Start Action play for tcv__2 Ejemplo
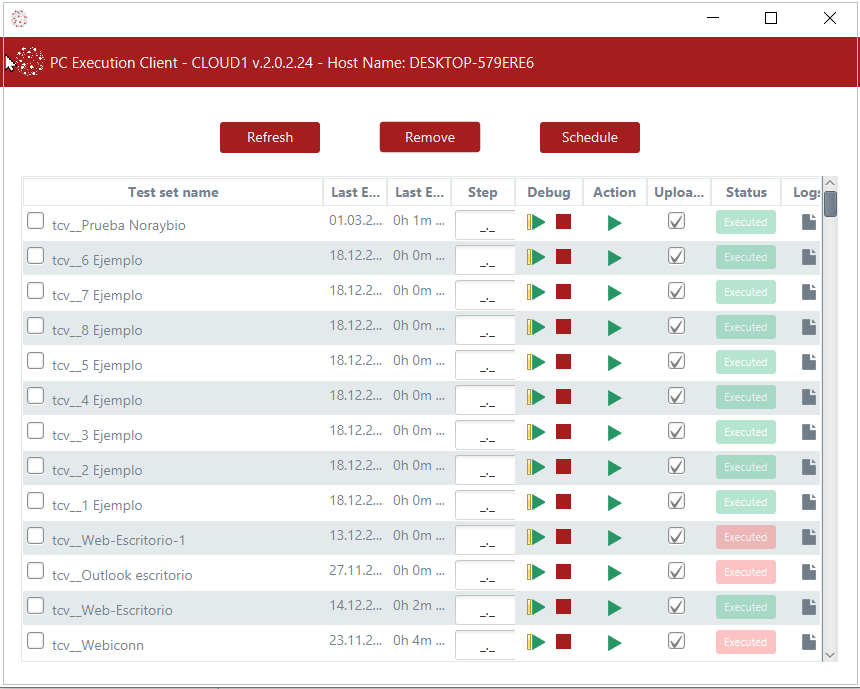 (614, 468)
